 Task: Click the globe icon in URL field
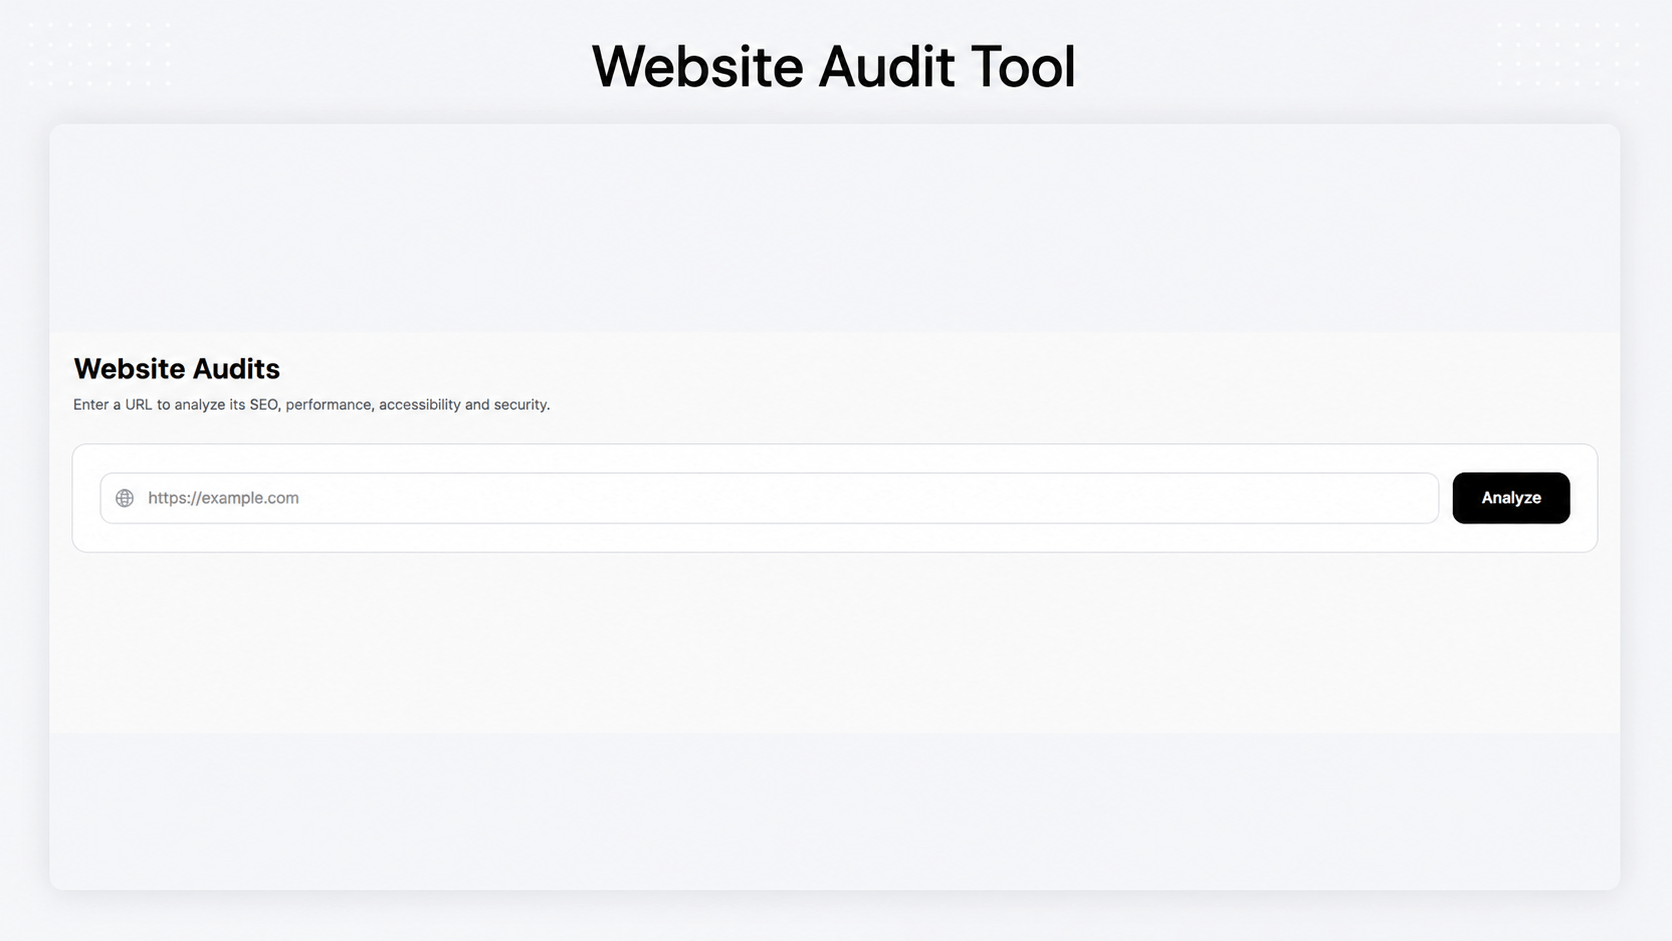(125, 498)
